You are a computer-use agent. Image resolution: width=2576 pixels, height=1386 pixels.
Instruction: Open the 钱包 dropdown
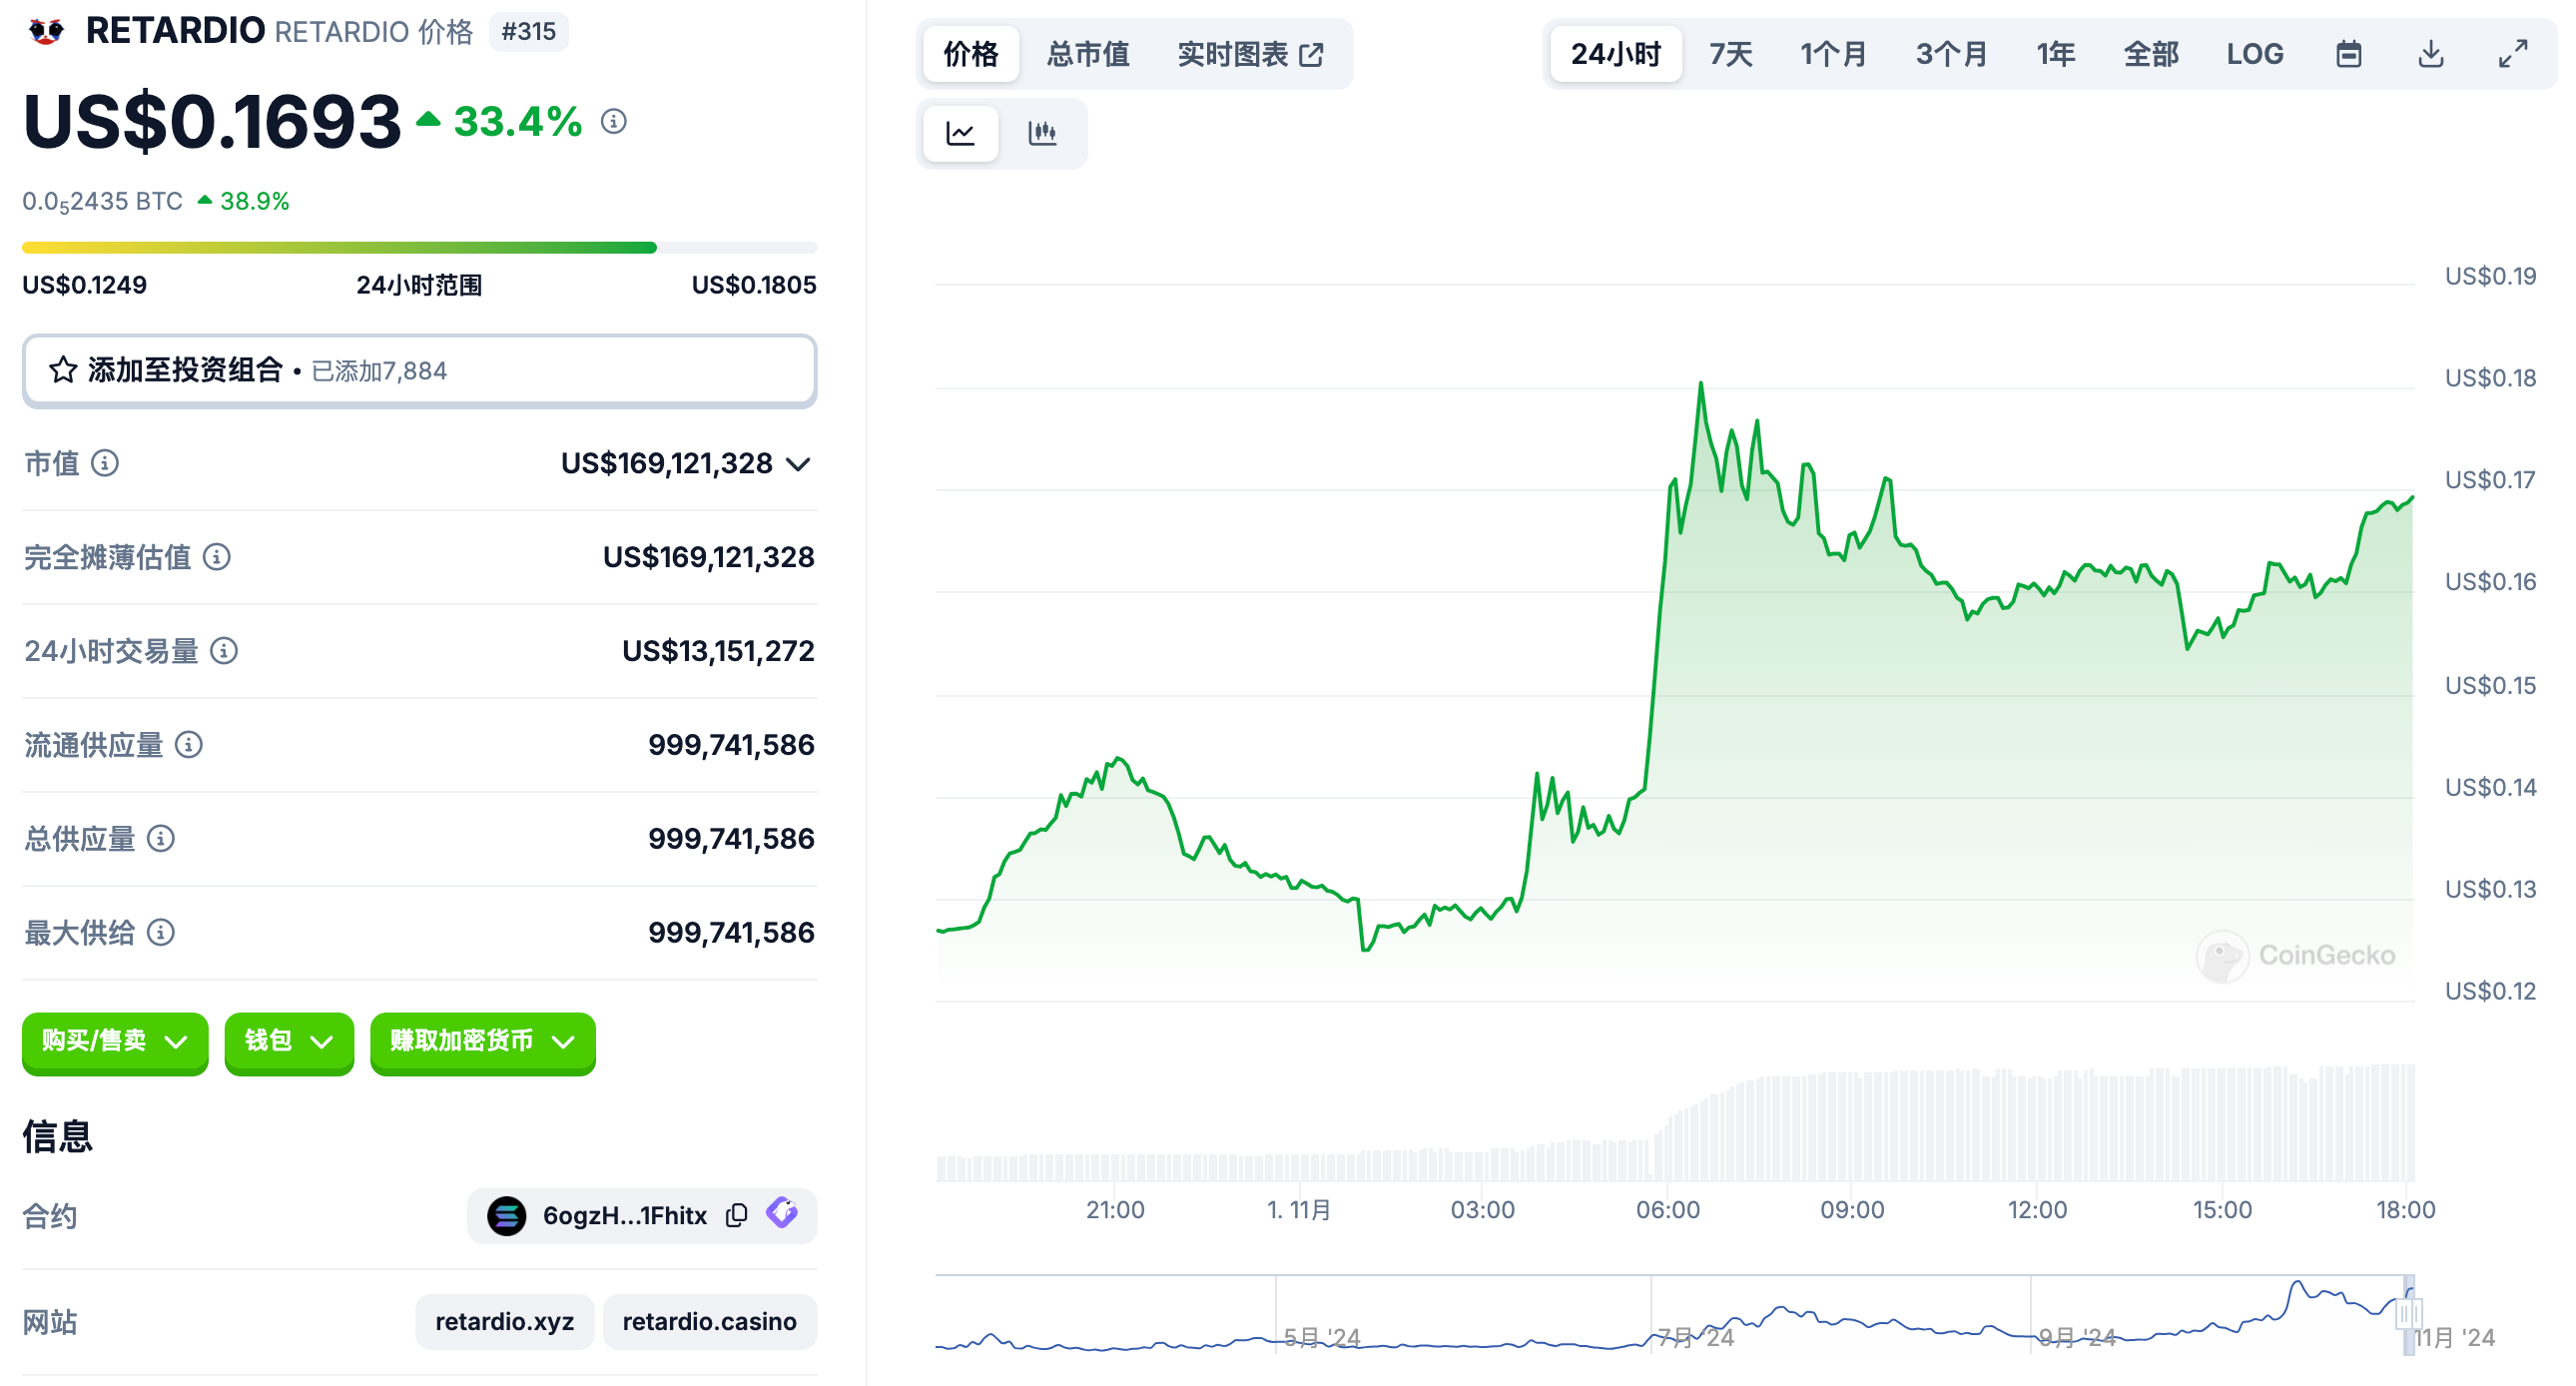[x=288, y=1041]
